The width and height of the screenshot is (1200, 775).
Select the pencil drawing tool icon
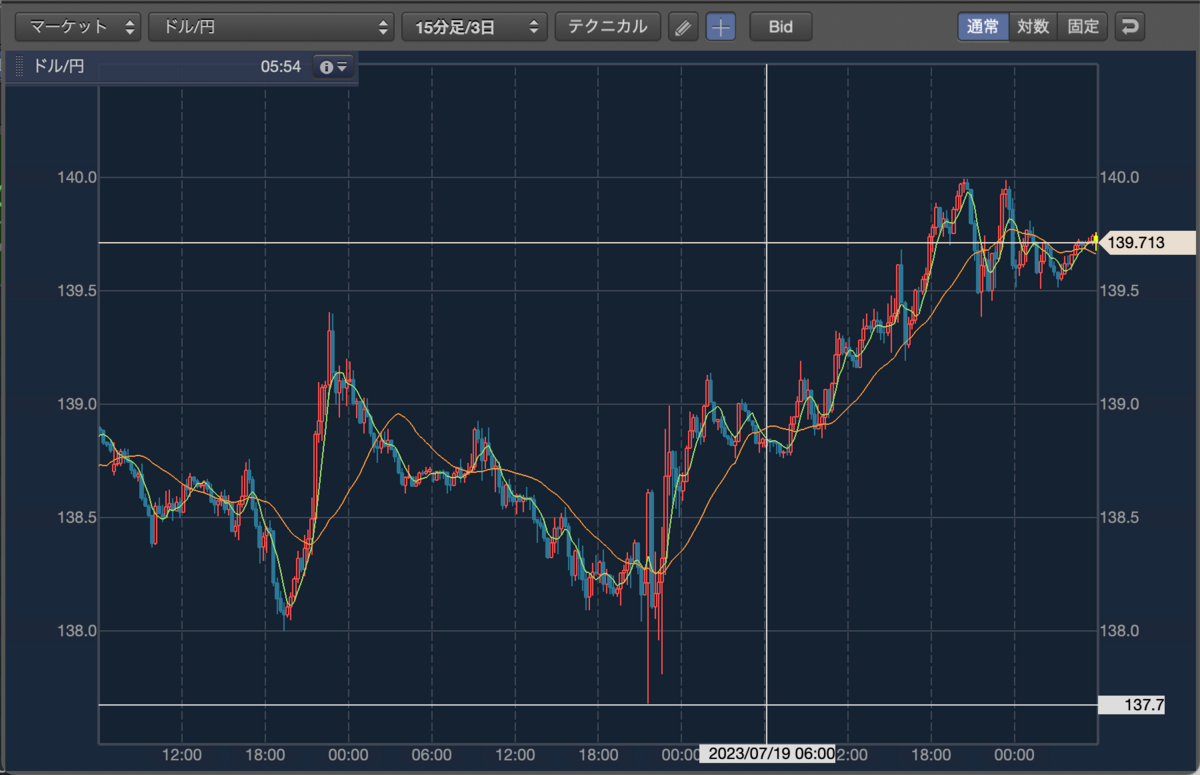pyautogui.click(x=683, y=27)
